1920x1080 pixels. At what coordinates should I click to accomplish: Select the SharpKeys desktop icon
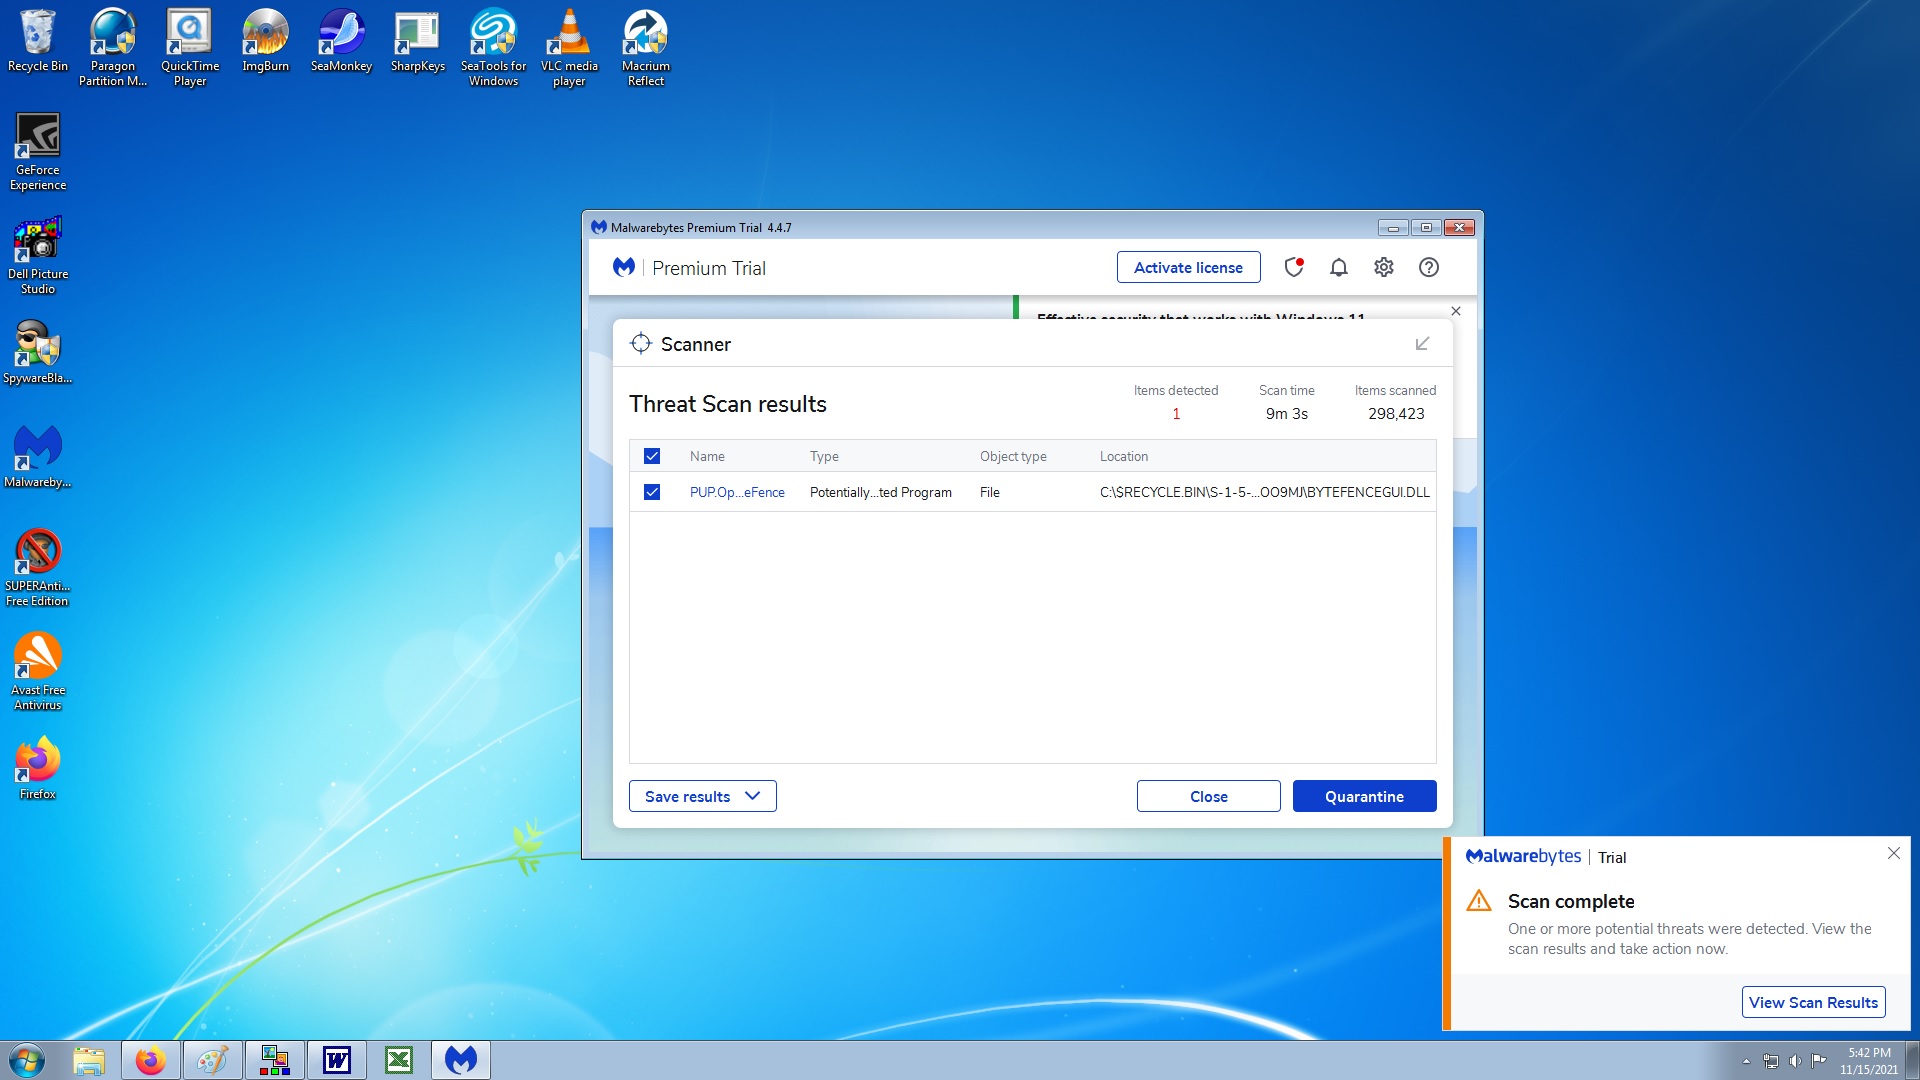[x=418, y=41]
